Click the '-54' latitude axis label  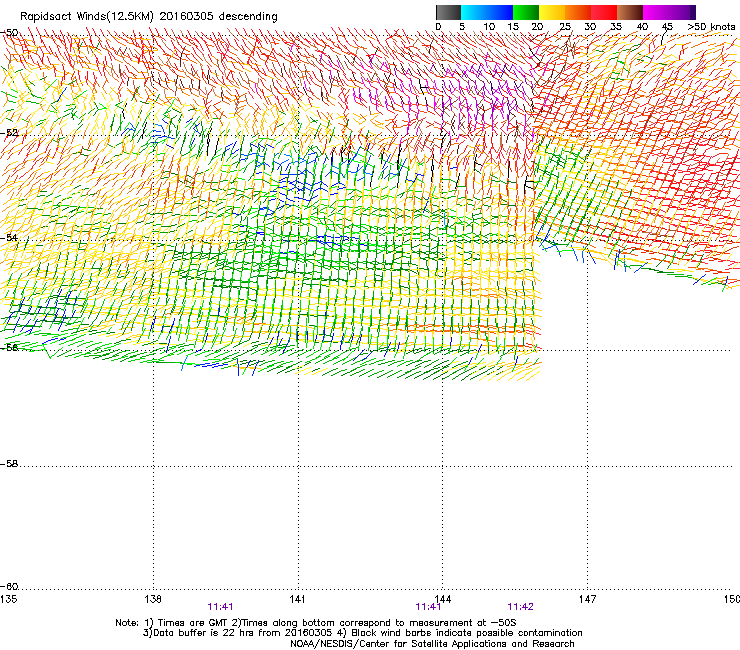click(x=9, y=237)
